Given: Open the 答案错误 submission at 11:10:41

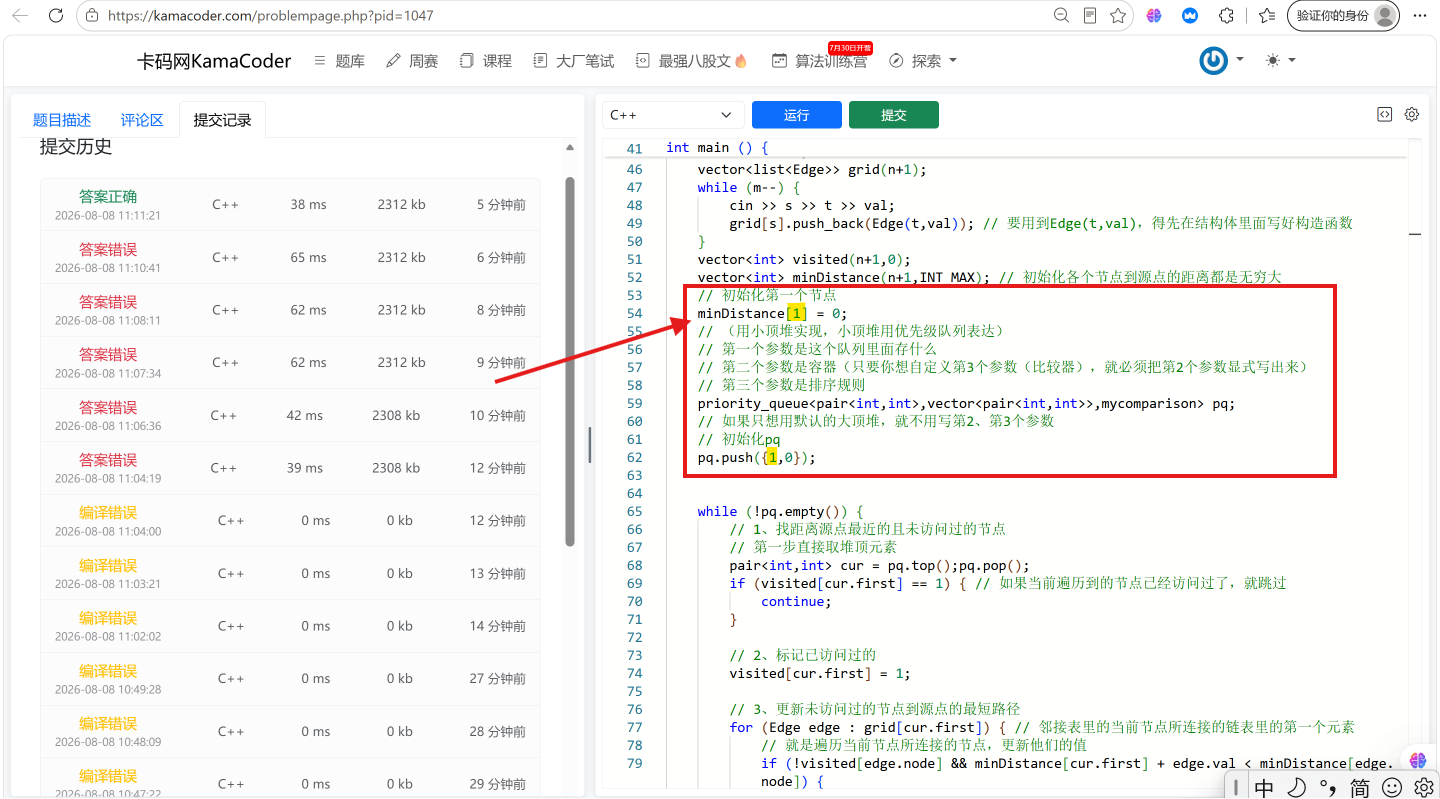Looking at the screenshot, I should [290, 258].
